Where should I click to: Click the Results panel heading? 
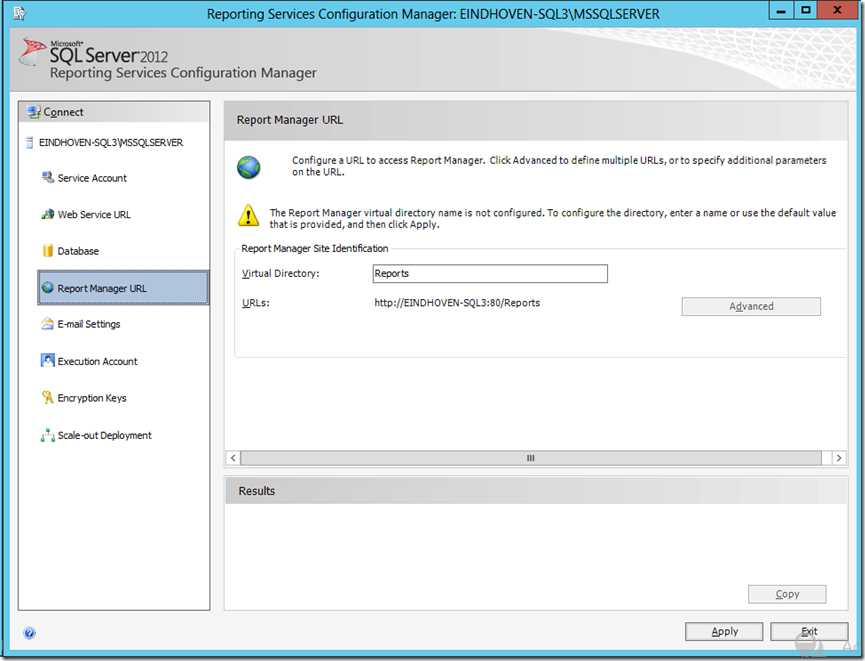pos(257,491)
